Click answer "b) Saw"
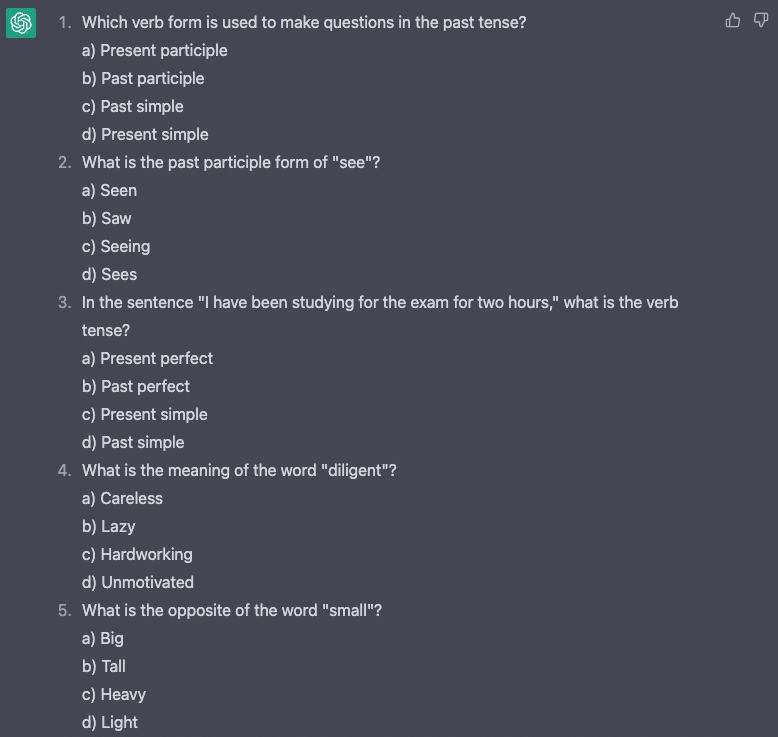This screenshot has height=737, width=778. [x=107, y=218]
